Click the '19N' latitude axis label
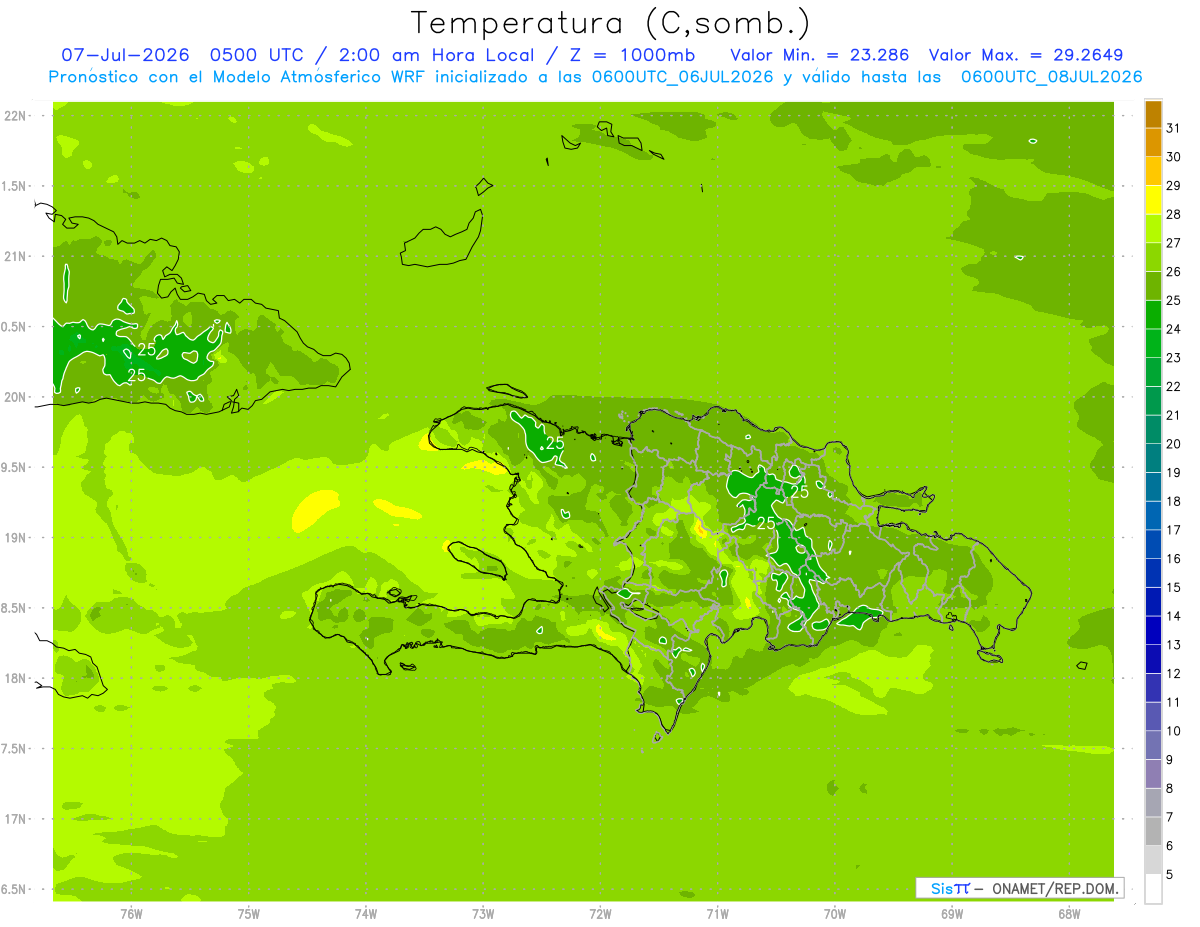This screenshot has width=1200, height=927. tap(16, 538)
